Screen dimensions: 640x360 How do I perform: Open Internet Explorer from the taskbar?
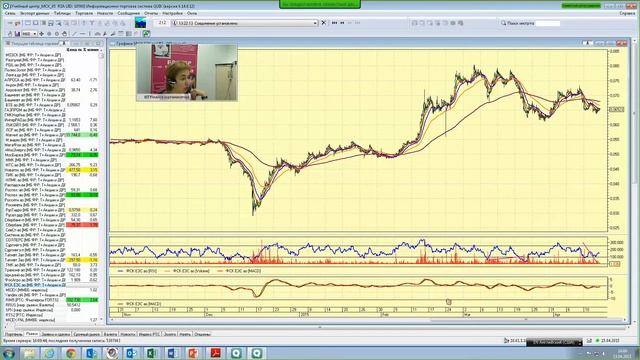point(50,353)
